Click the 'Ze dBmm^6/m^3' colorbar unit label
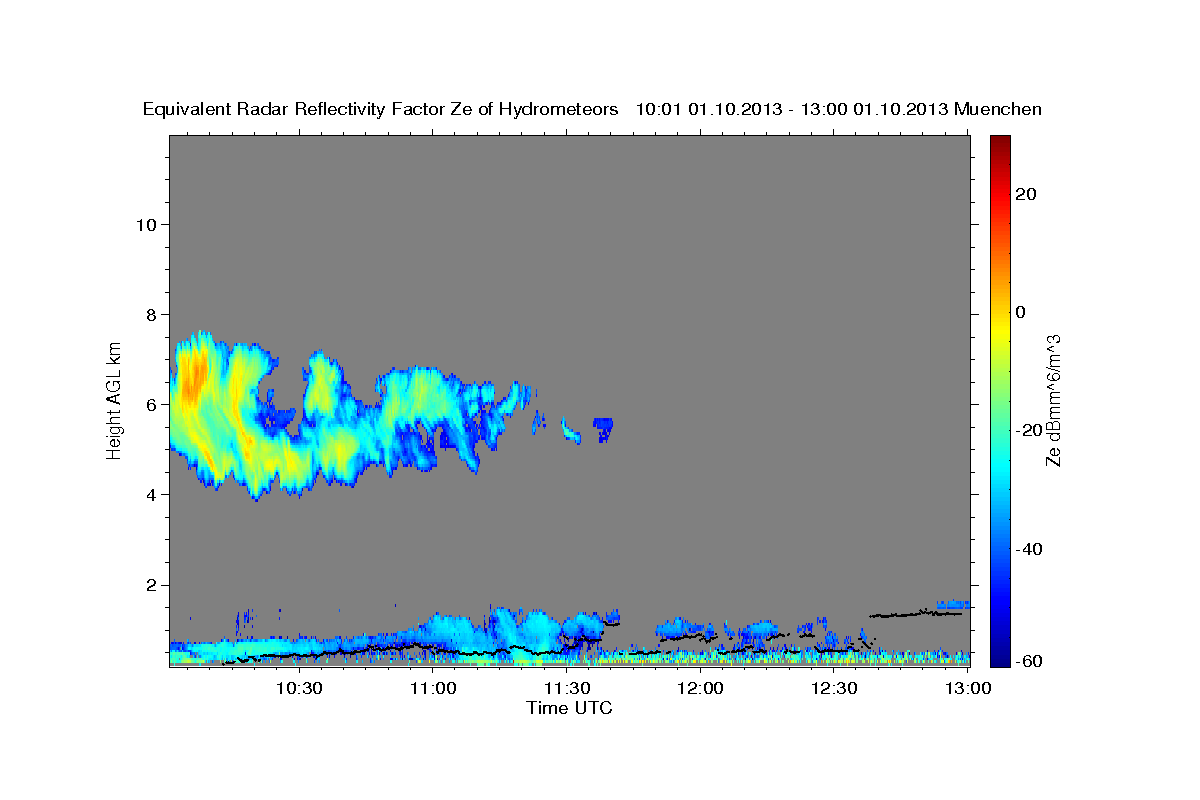 1053,400
